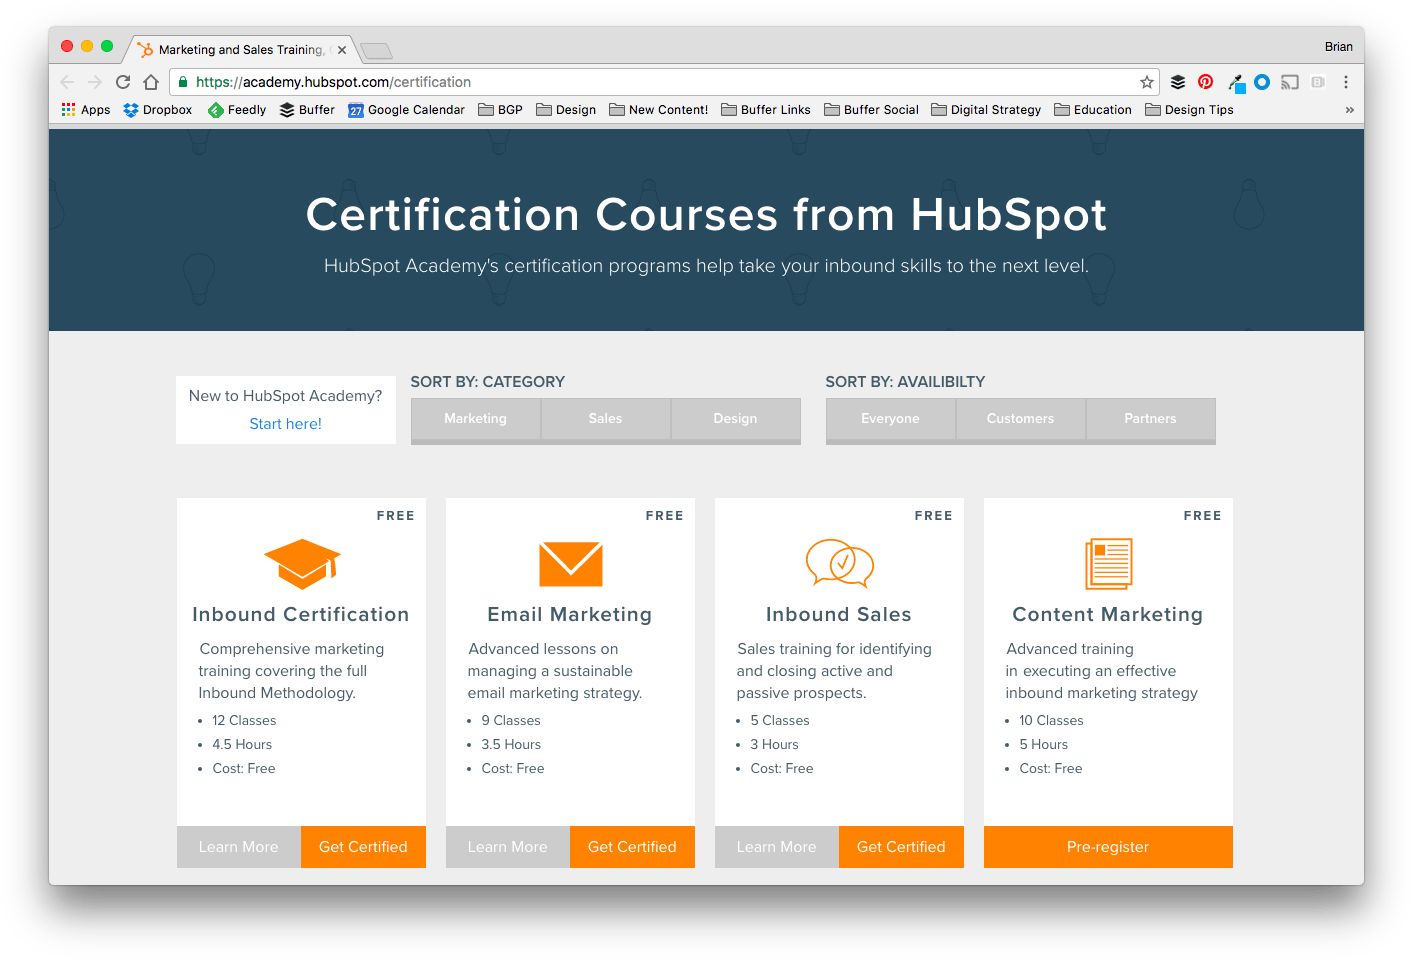Viewport: 1412px width, 959px height.
Task: Click the Buffer extension icon
Action: (x=1177, y=82)
